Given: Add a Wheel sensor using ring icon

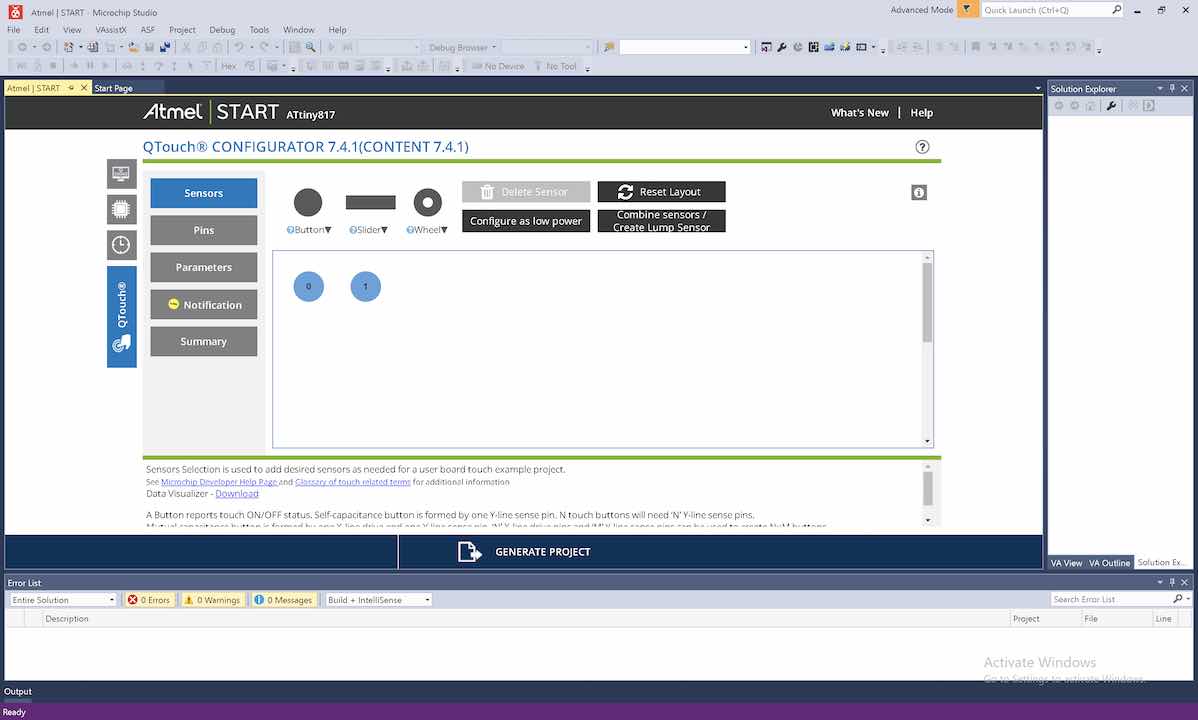Looking at the screenshot, I should click(428, 202).
